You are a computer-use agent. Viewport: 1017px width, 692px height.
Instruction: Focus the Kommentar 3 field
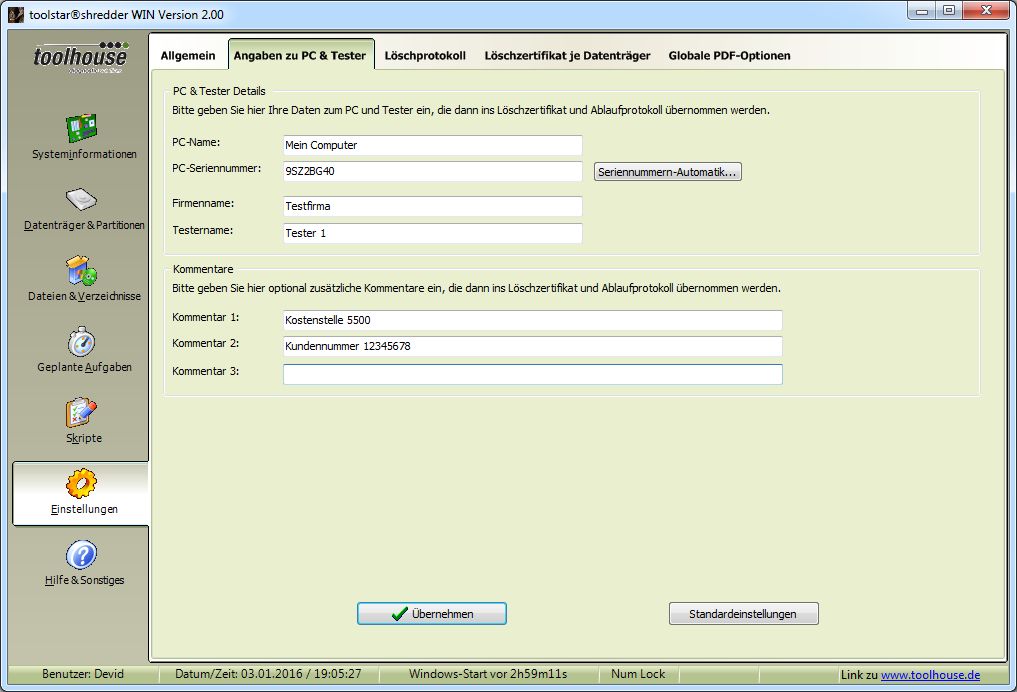pyautogui.click(x=532, y=374)
